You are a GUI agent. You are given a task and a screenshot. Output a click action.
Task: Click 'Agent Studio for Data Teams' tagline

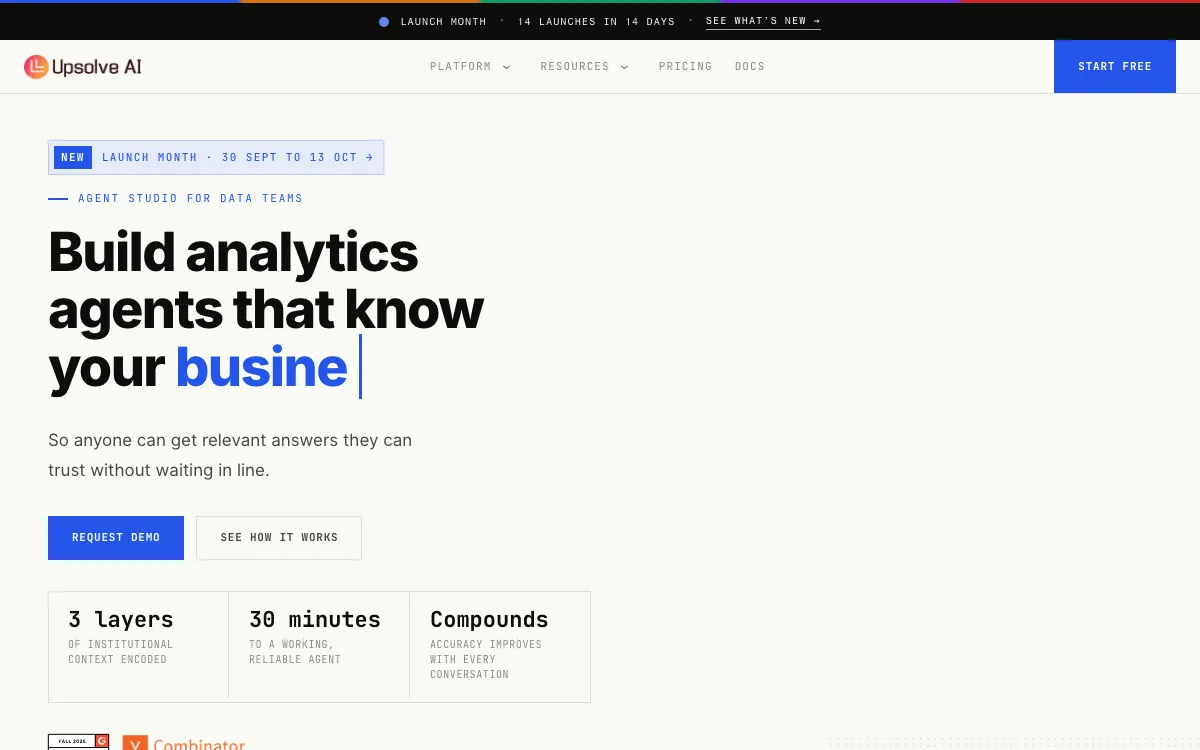point(190,198)
